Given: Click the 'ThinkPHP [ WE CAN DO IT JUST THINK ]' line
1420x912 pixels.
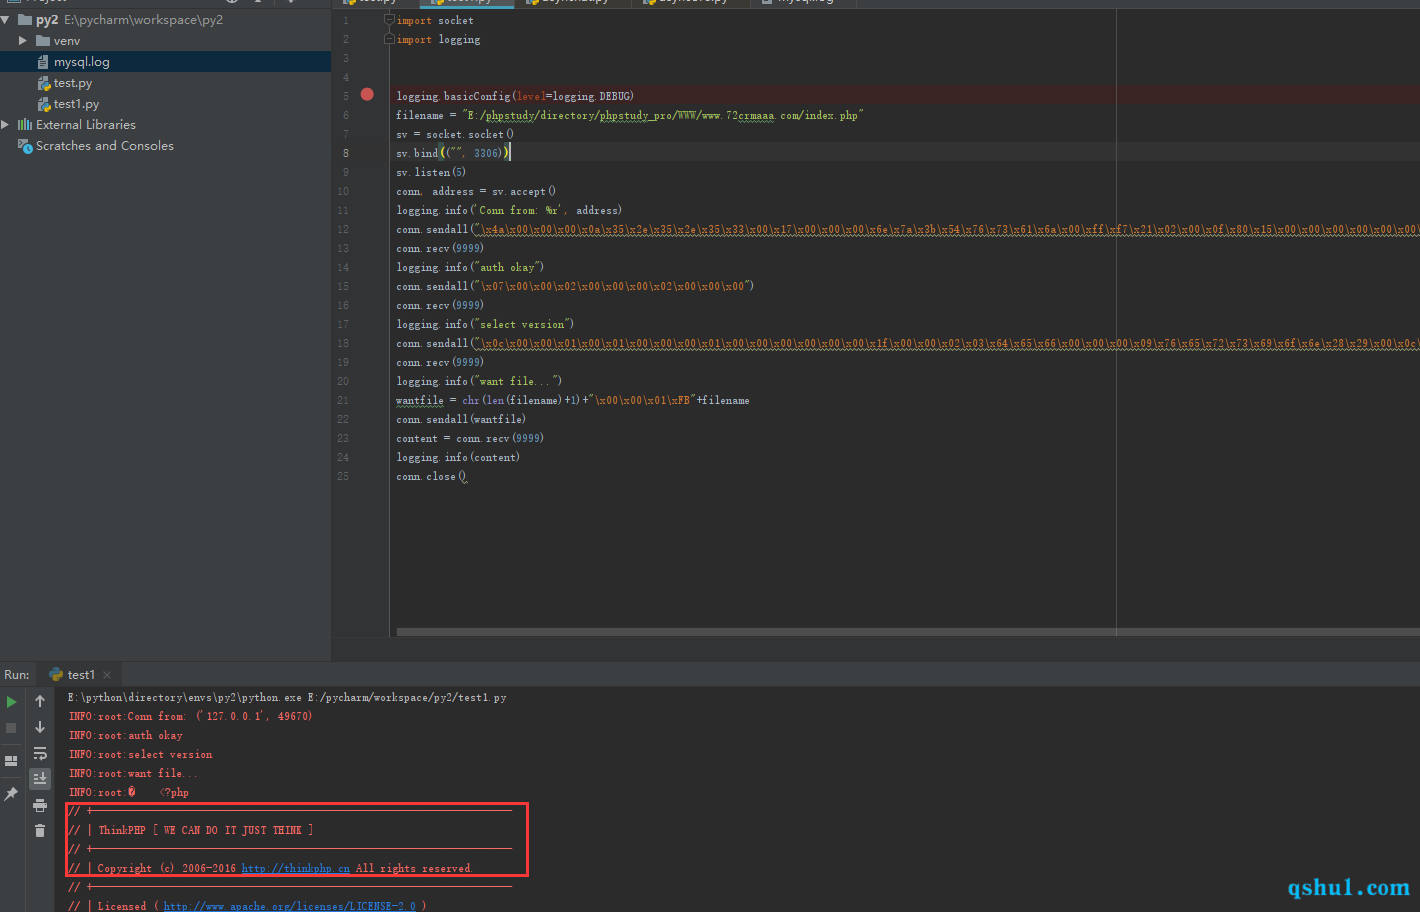Looking at the screenshot, I should 191,830.
